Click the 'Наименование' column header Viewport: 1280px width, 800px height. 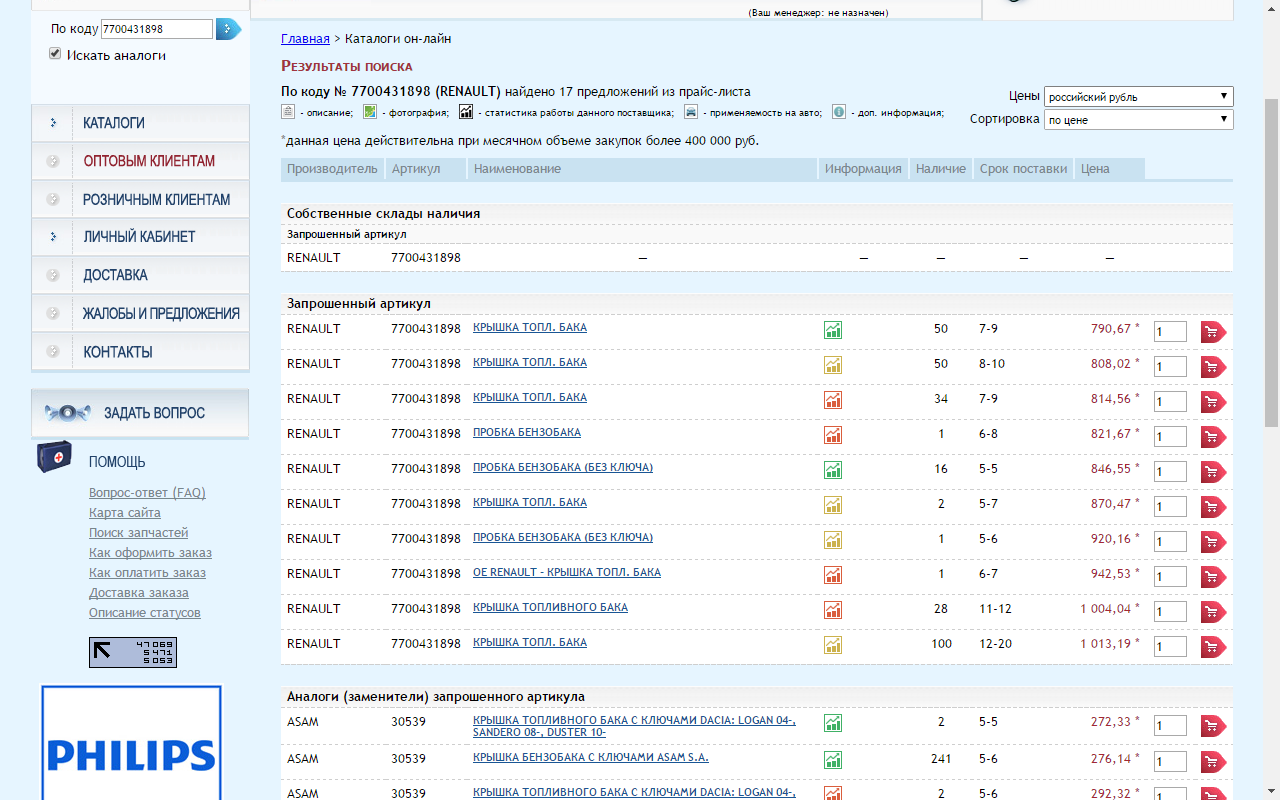point(643,169)
